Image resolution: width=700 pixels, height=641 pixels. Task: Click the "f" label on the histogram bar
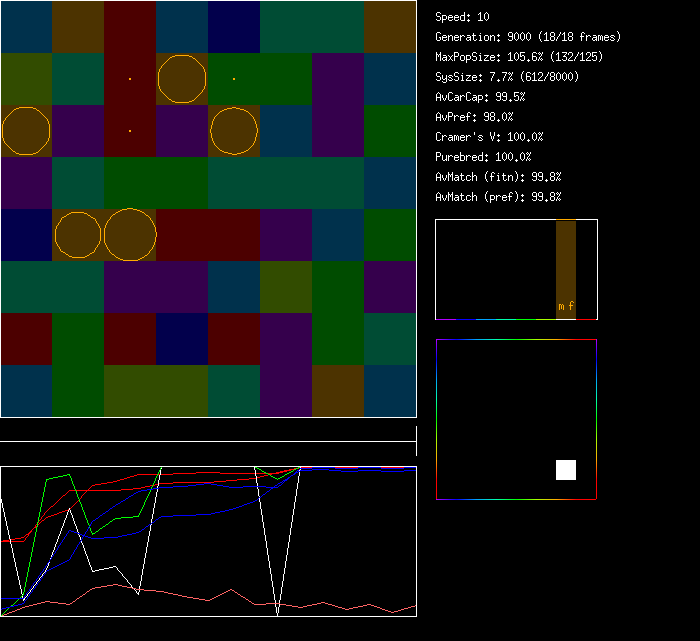pos(571,306)
